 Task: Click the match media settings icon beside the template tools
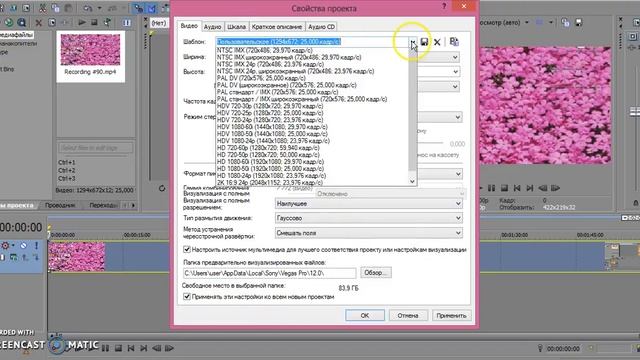(x=454, y=42)
